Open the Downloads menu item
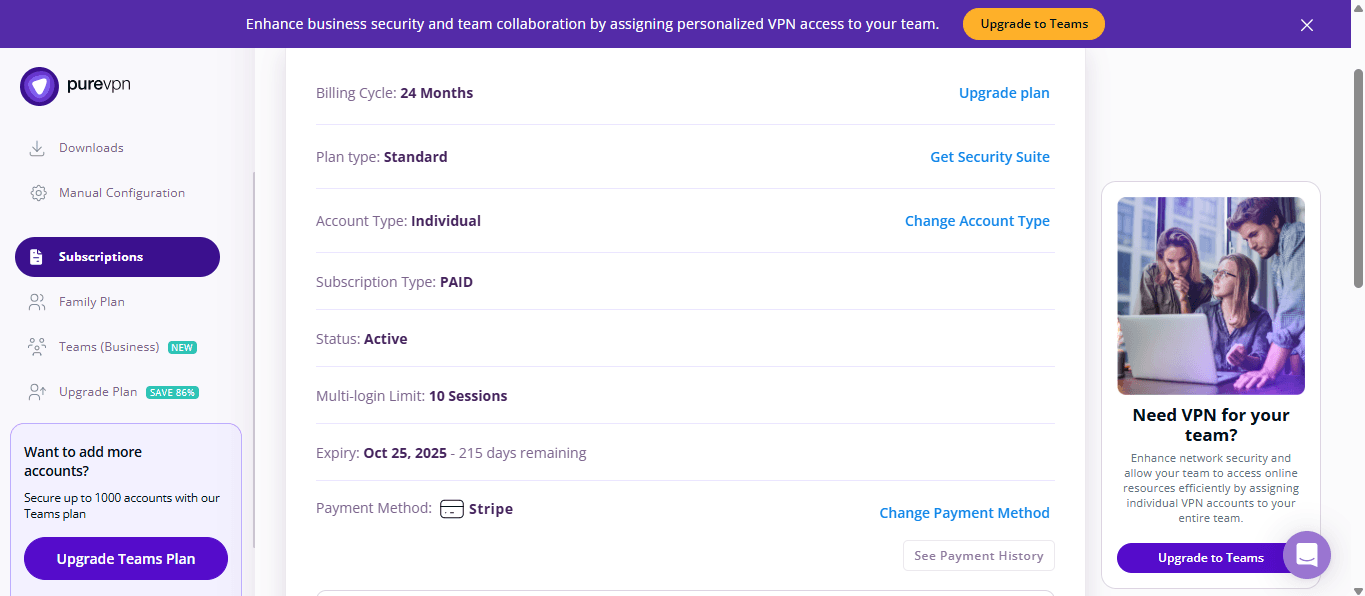 91,148
